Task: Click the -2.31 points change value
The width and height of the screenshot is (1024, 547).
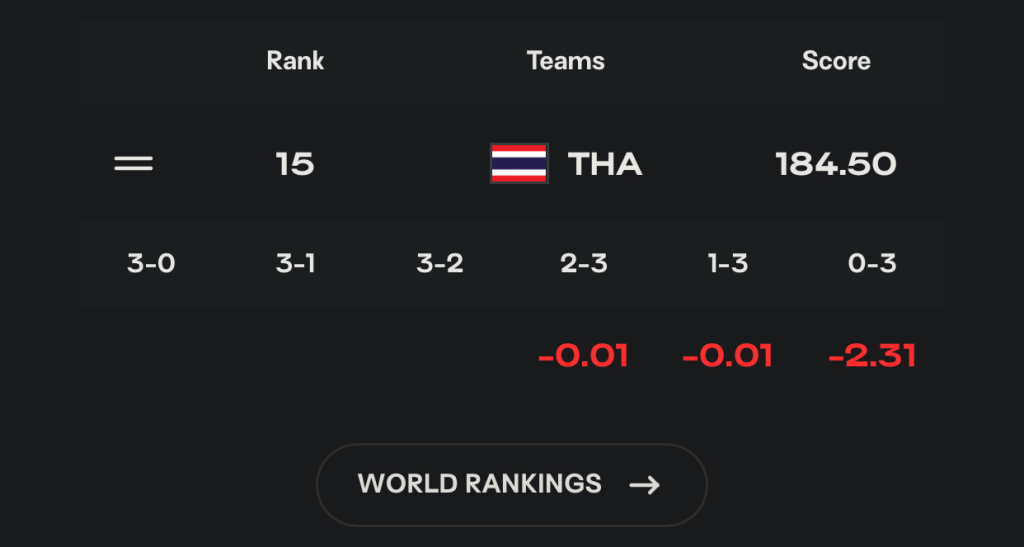Action: [872, 356]
